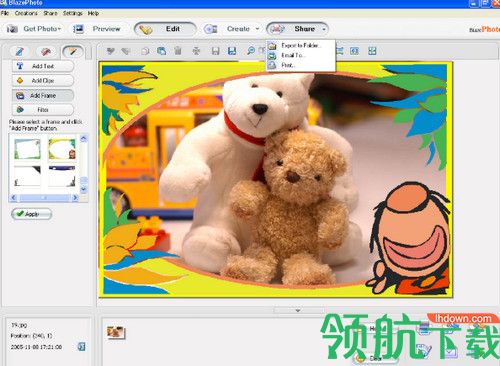Open the magic wand tab in the left panel
This screenshot has height=366, width=500.
[x=72, y=52]
